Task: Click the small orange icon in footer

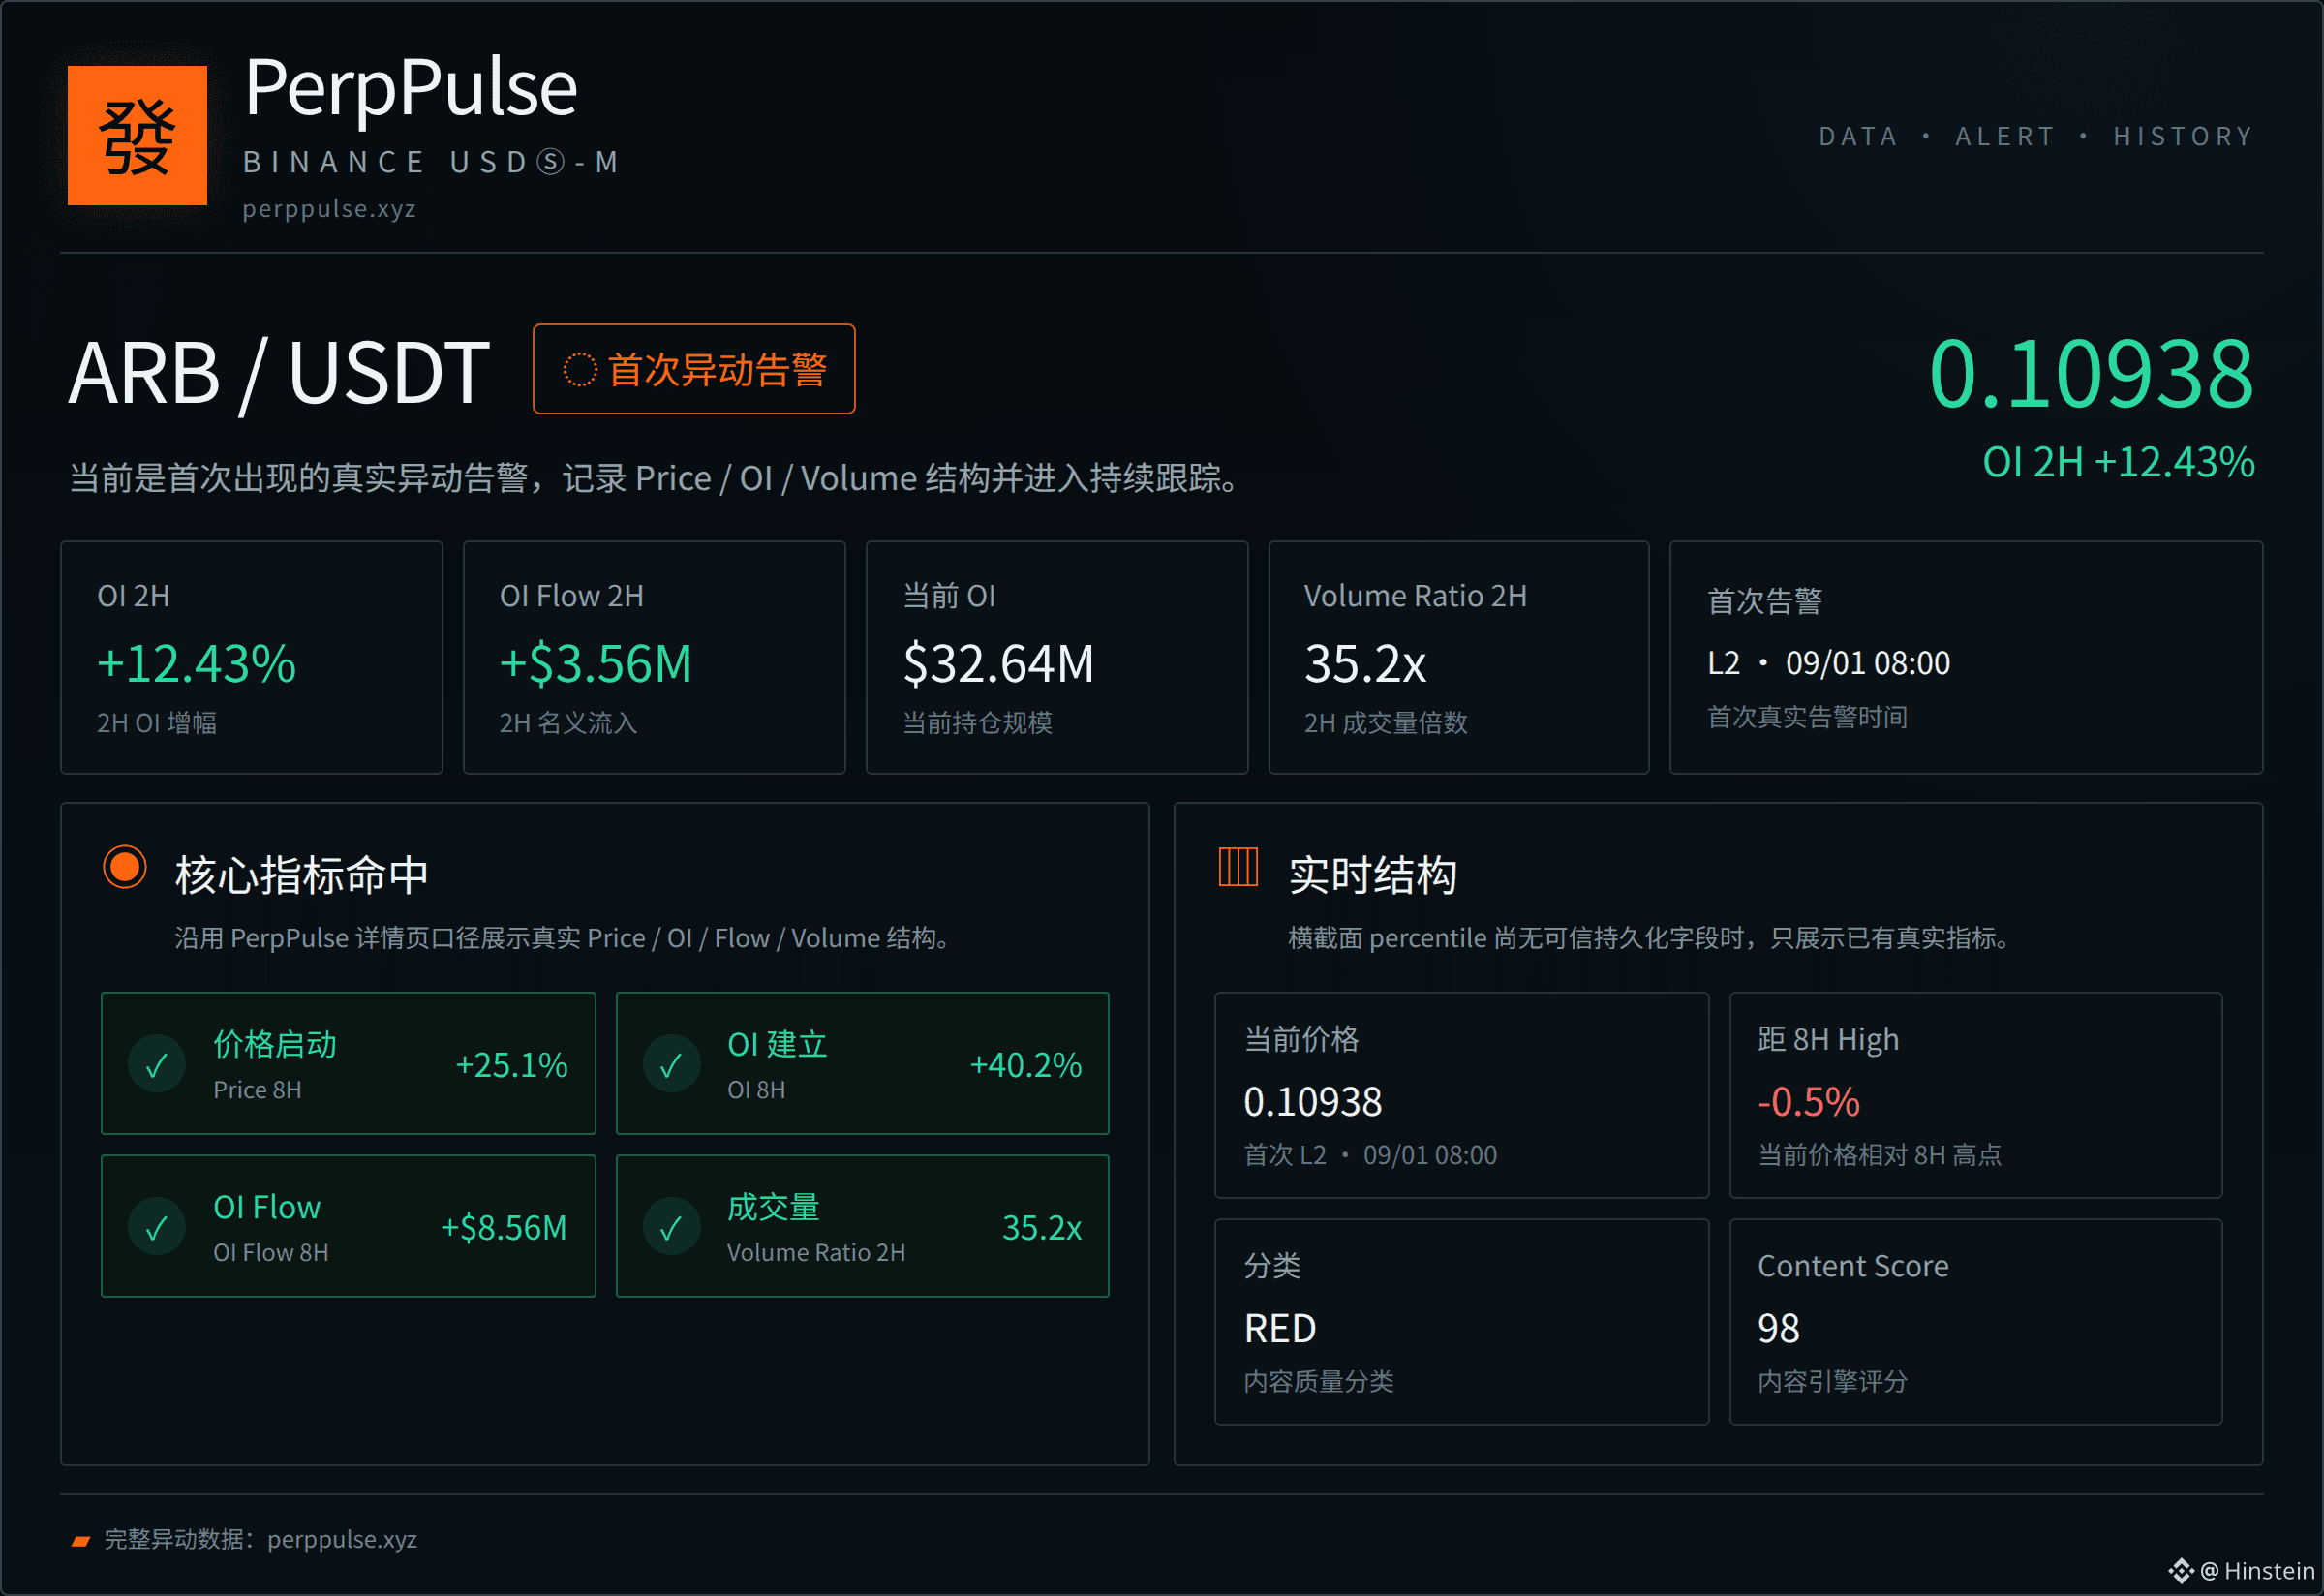Action: [81, 1541]
